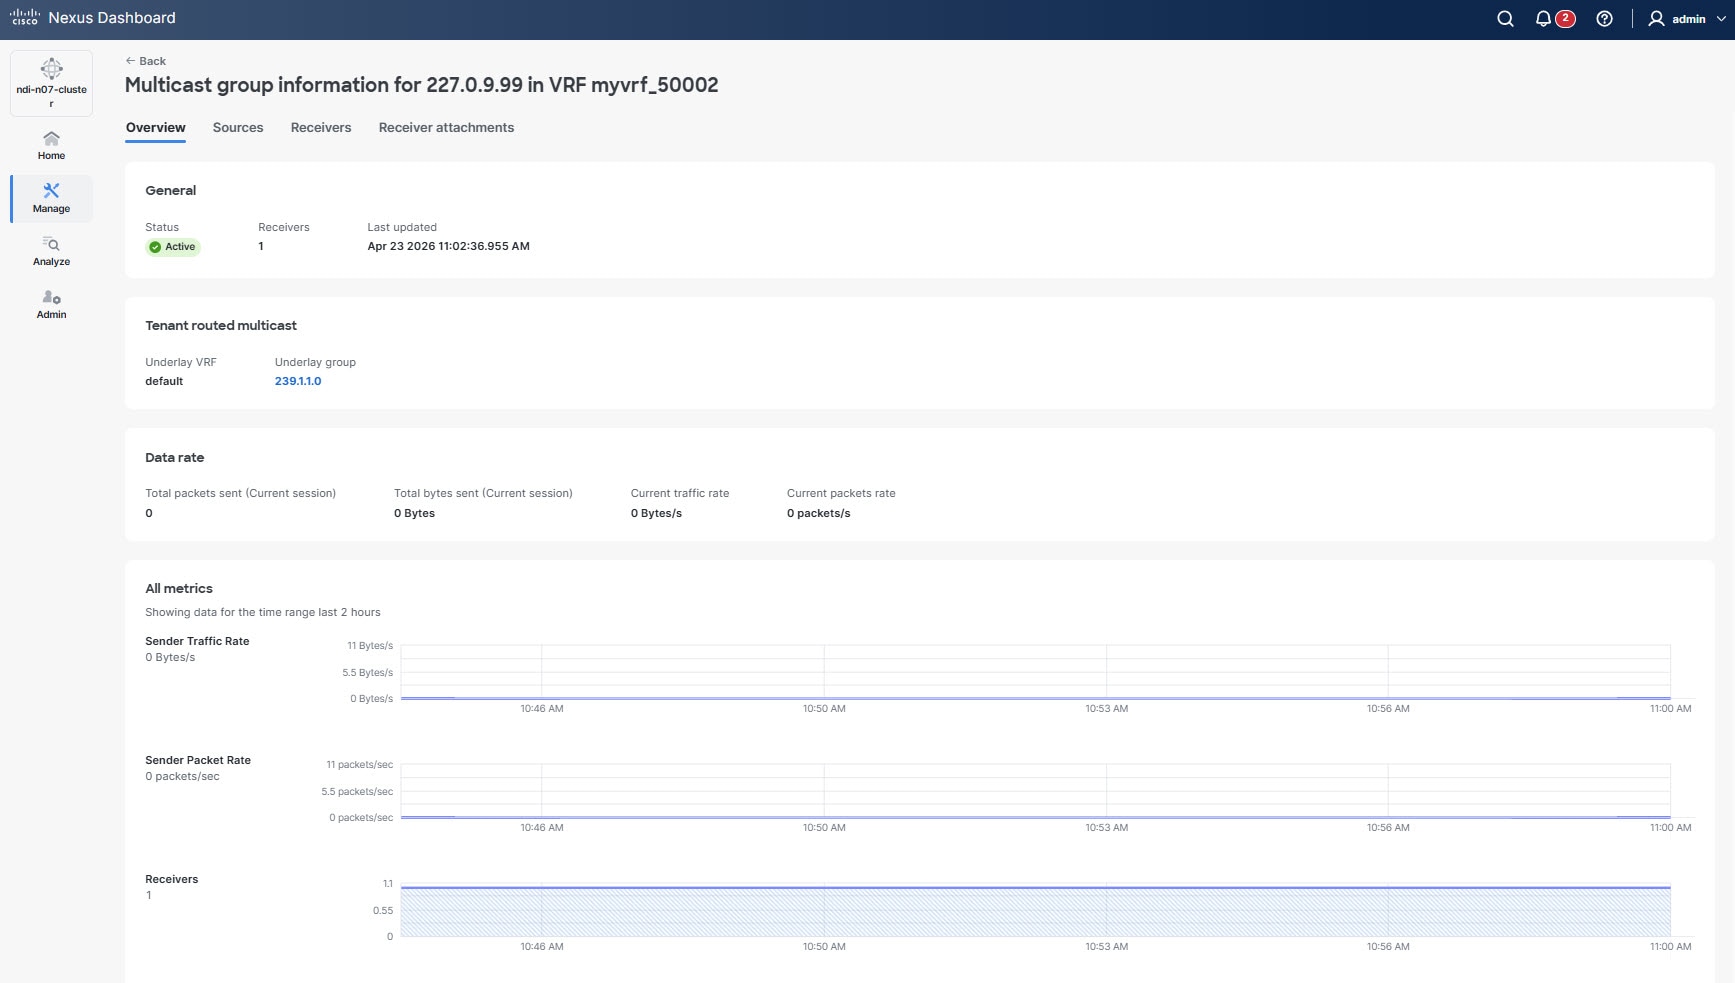Click the Cisco logo in the header

(x=24, y=17)
